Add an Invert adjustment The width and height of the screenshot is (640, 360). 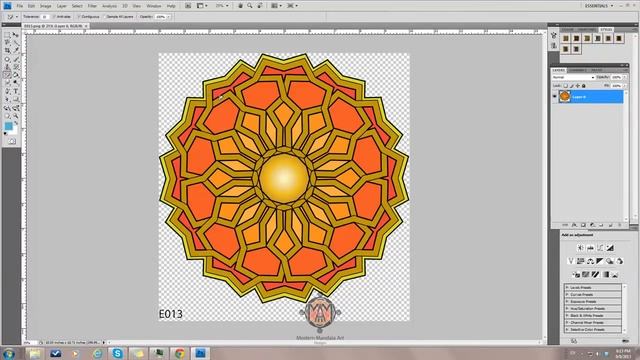(x=576, y=275)
